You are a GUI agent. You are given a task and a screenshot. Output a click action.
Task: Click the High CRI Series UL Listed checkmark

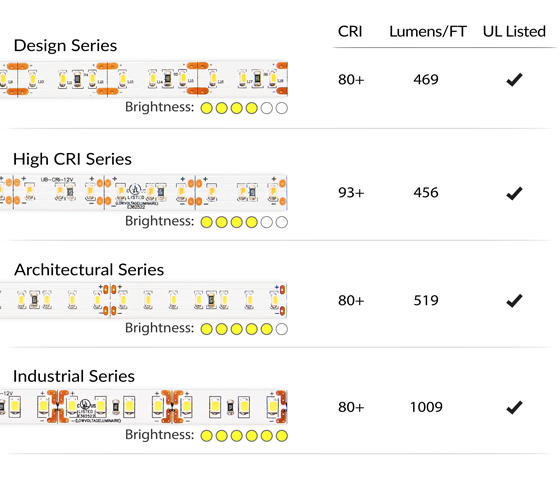[514, 193]
